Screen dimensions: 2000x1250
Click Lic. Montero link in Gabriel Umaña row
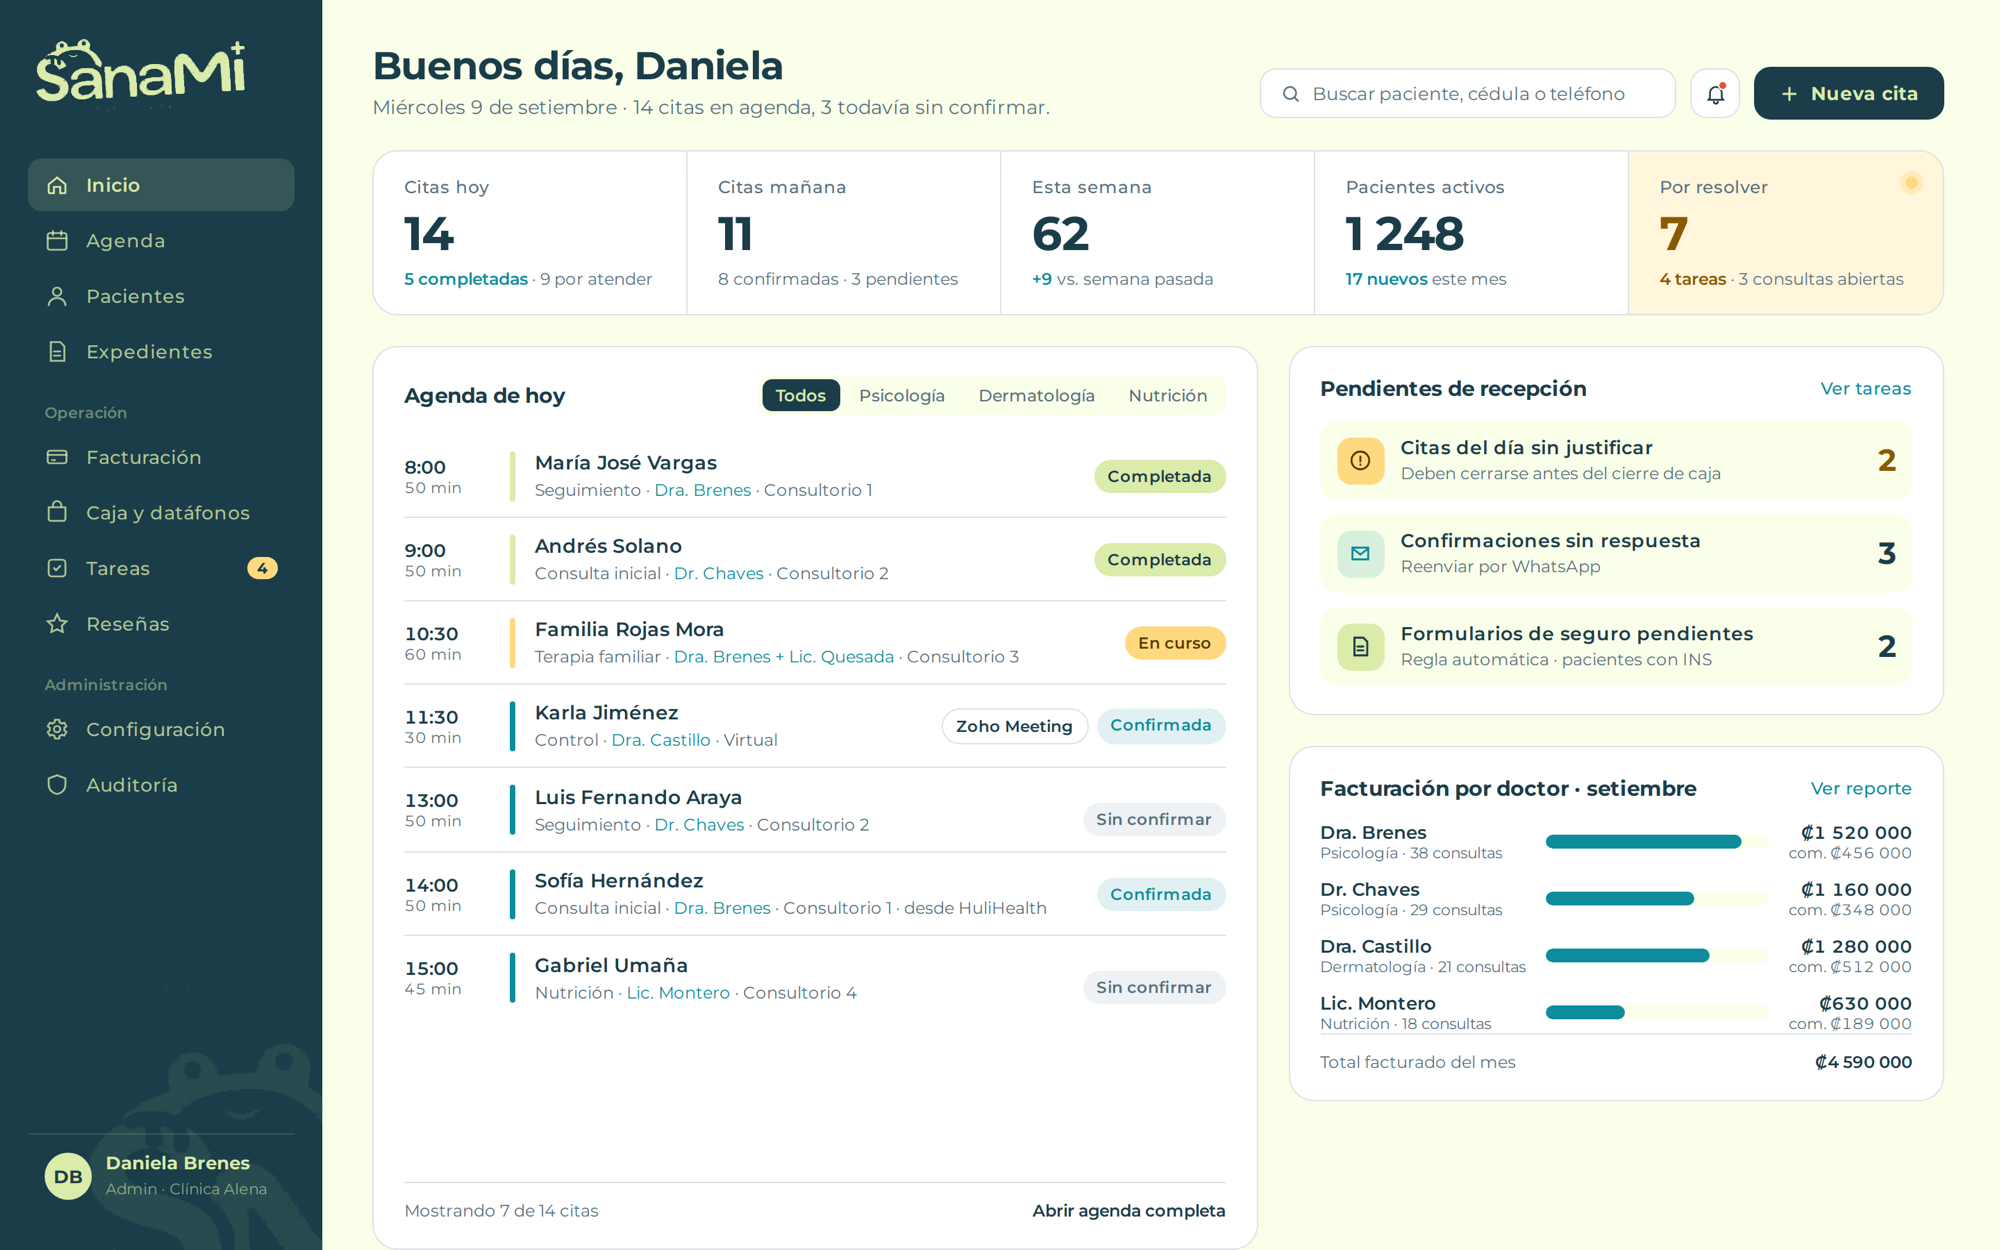tap(677, 992)
